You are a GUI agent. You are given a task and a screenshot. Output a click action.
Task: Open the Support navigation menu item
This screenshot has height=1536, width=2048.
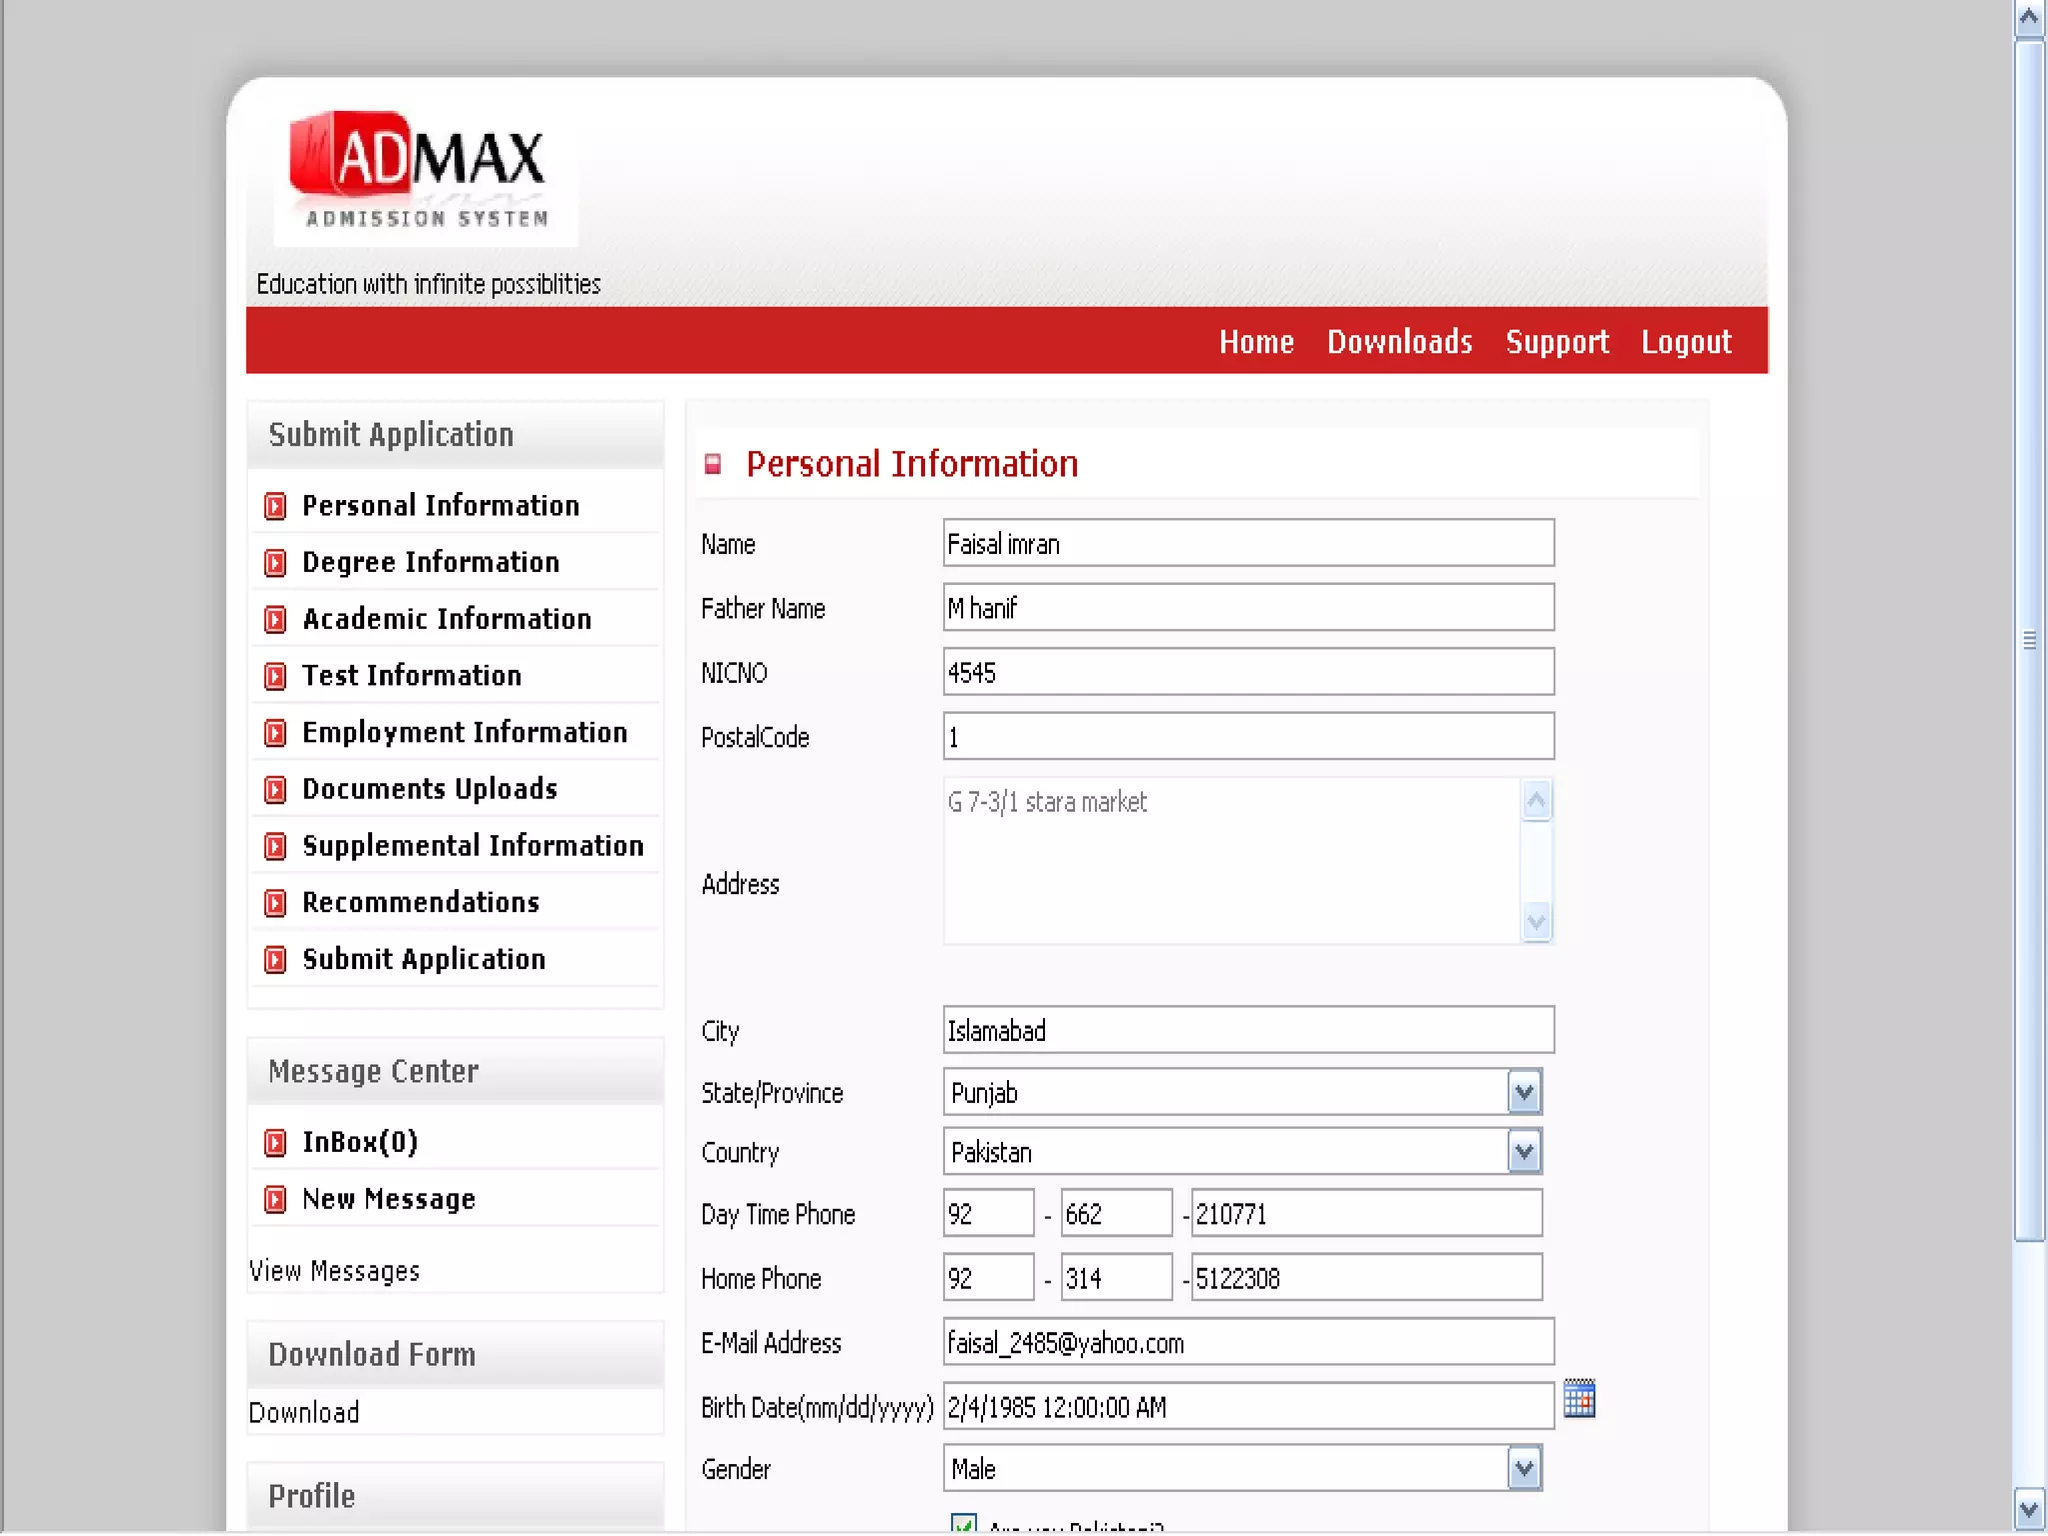point(1557,342)
